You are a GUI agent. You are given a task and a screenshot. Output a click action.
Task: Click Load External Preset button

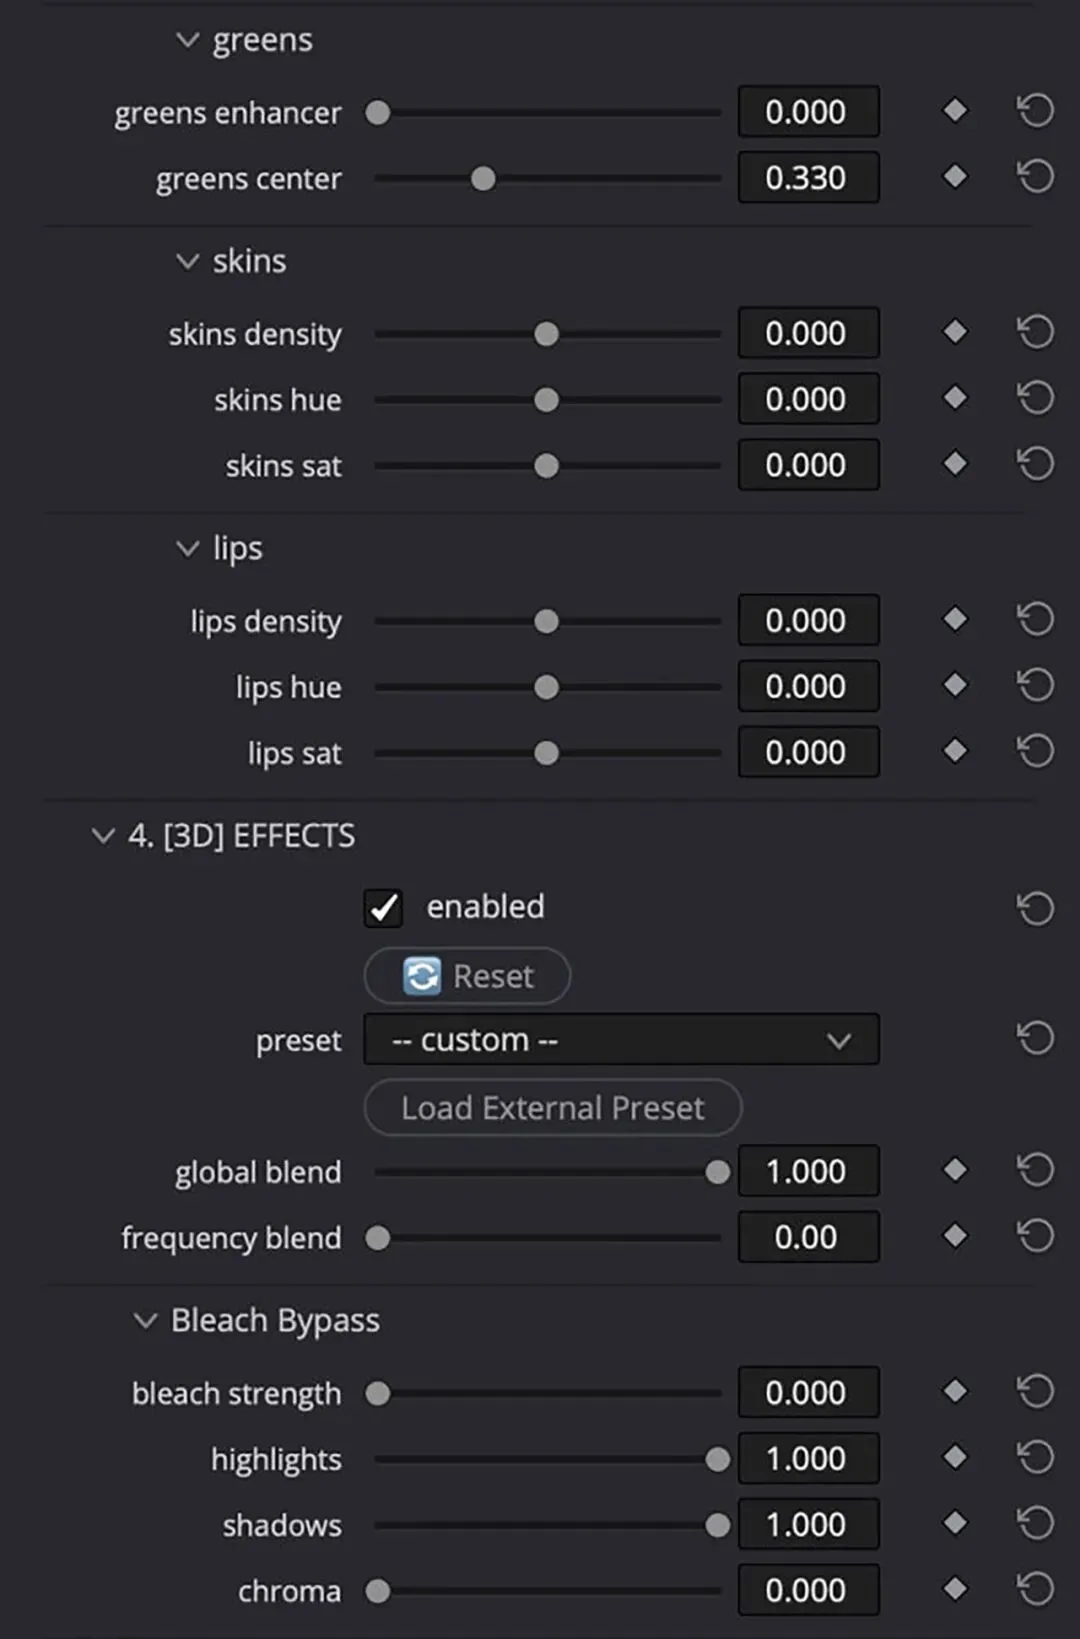(x=552, y=1108)
